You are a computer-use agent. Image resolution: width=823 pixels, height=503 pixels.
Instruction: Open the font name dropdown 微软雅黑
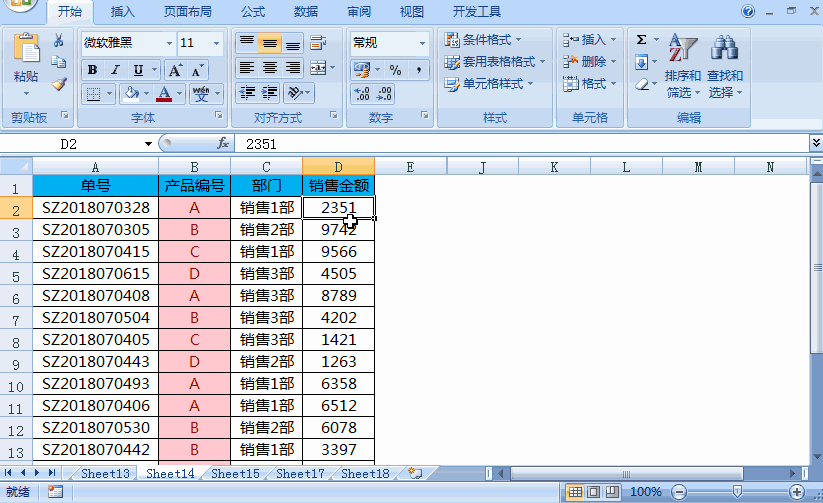coord(169,43)
